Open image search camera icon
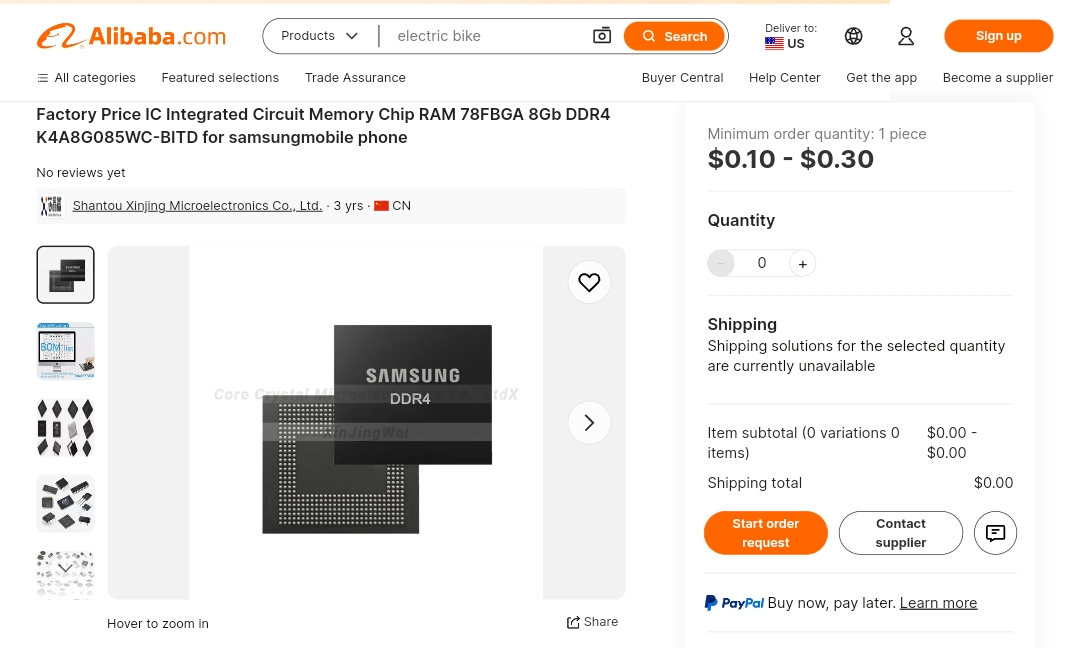Viewport: 1080px width, 648px height. tap(601, 36)
